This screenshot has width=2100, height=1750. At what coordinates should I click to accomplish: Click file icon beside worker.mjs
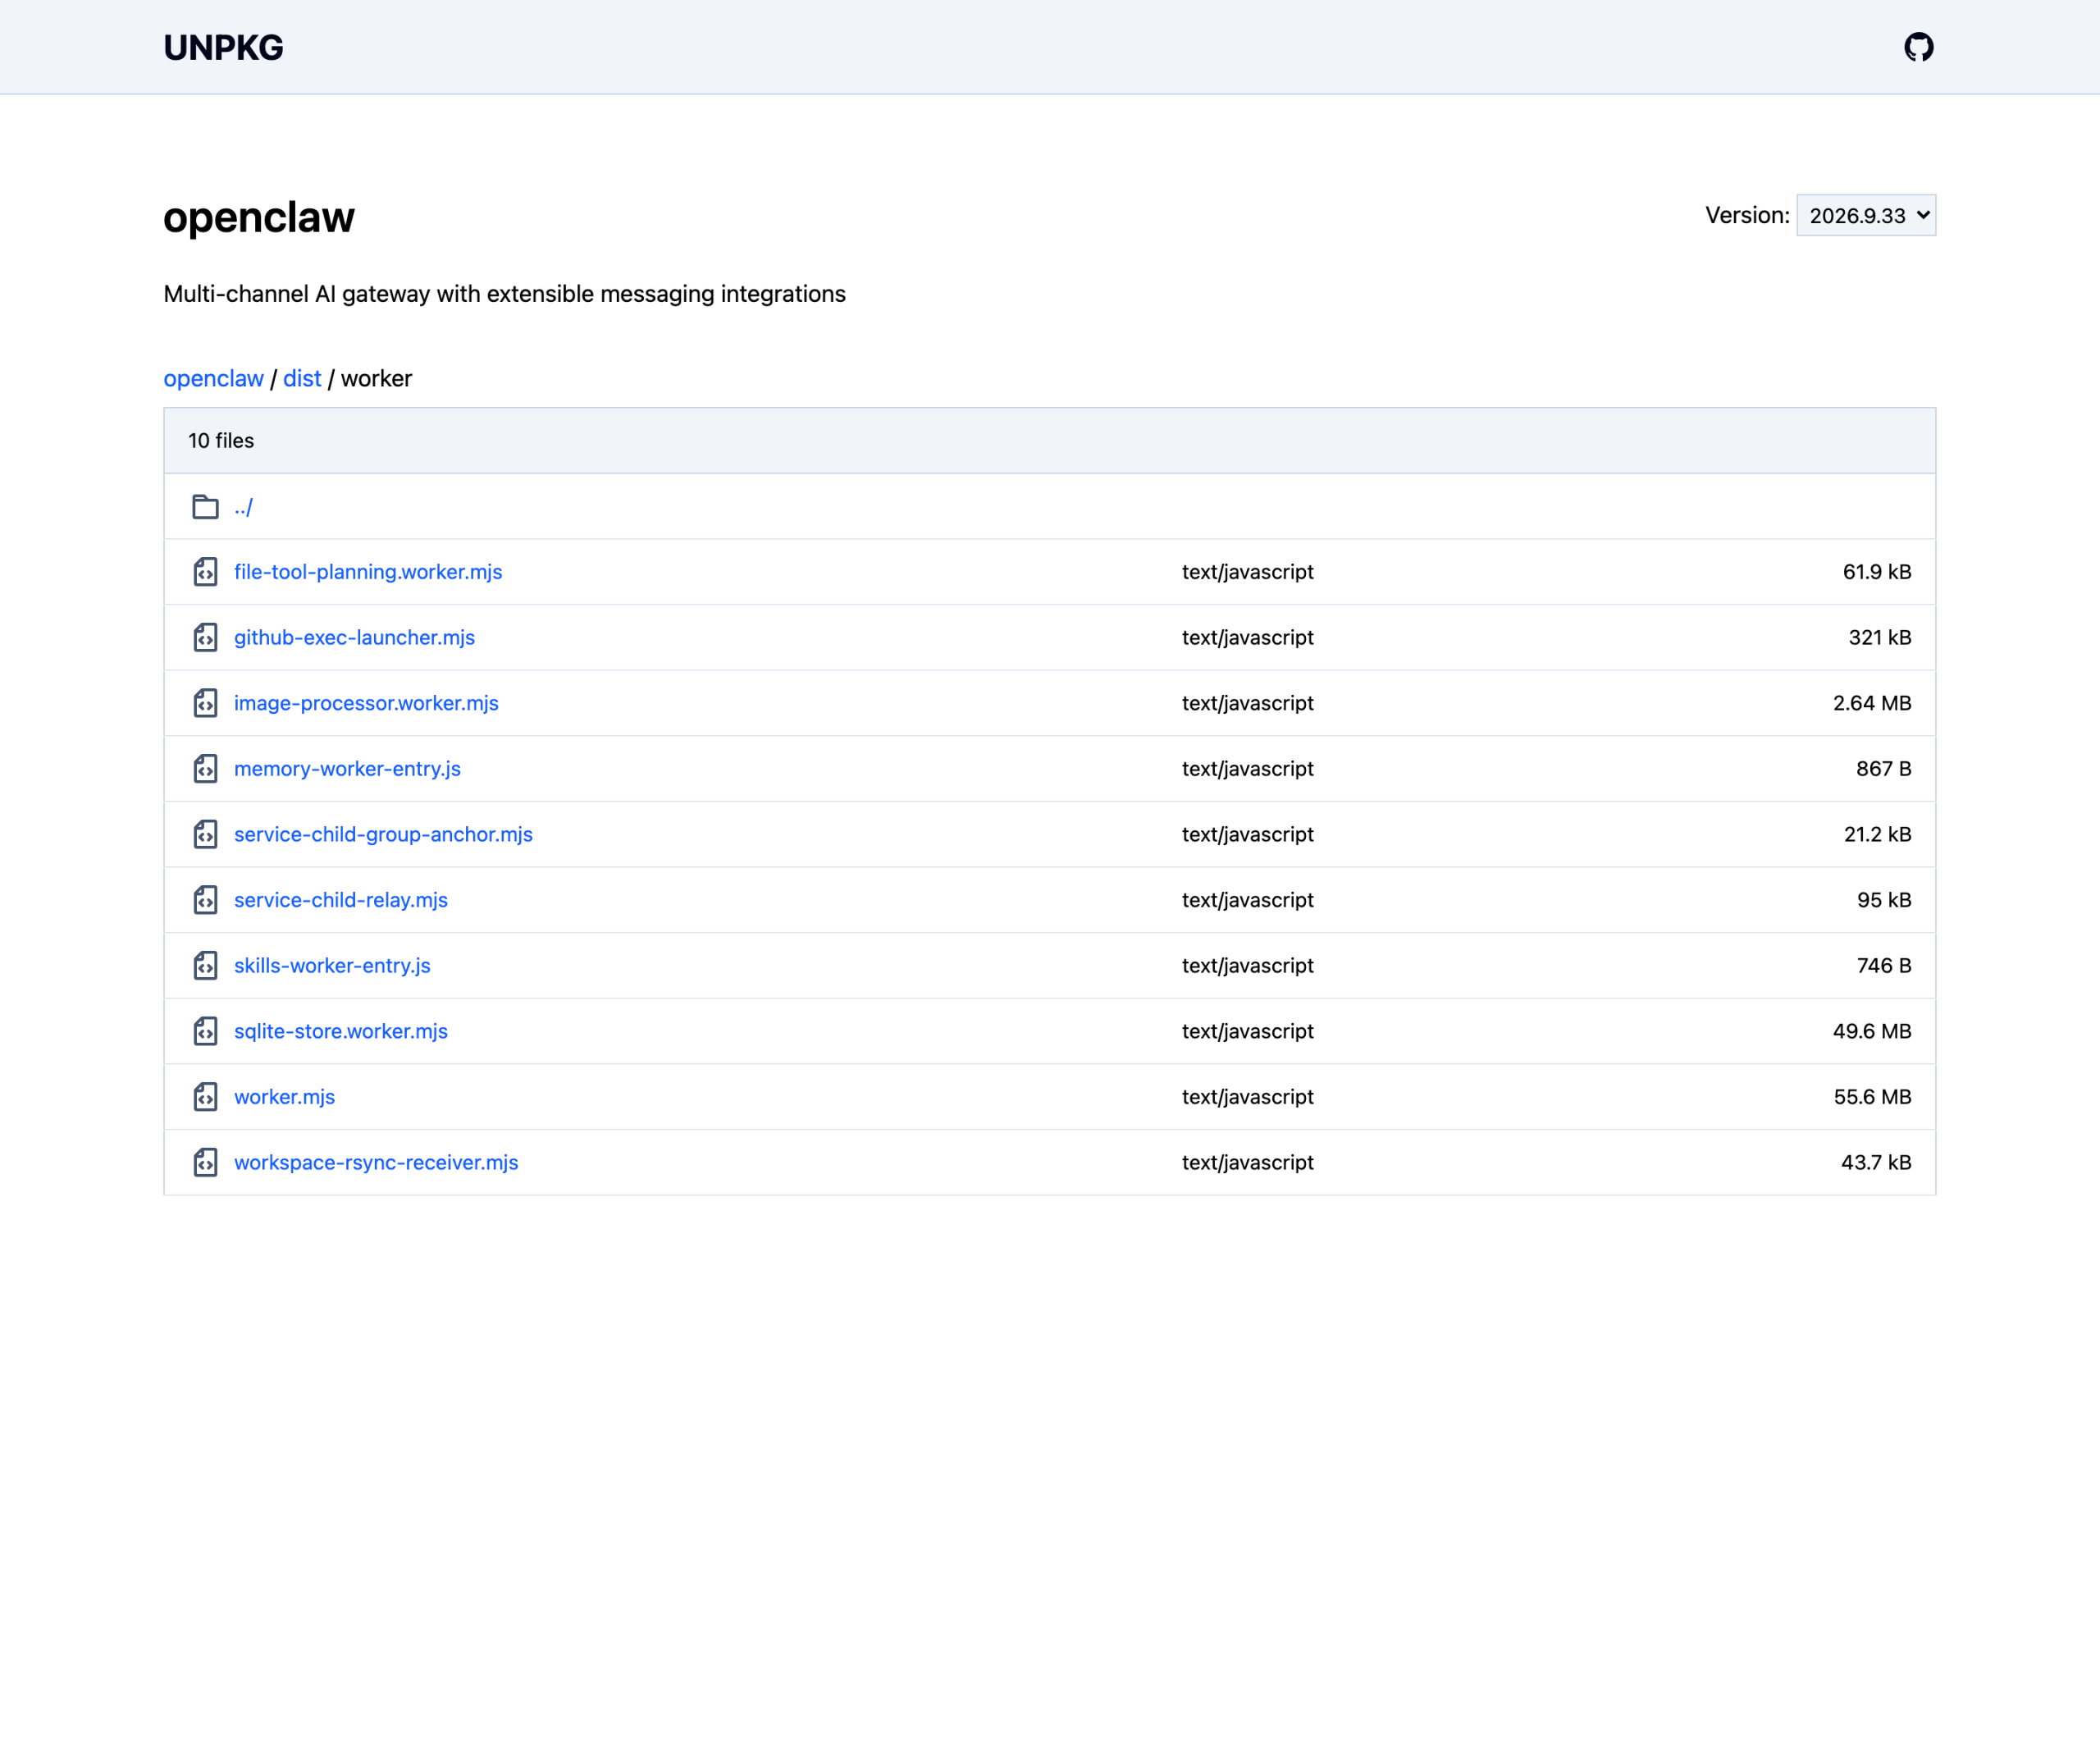205,1097
